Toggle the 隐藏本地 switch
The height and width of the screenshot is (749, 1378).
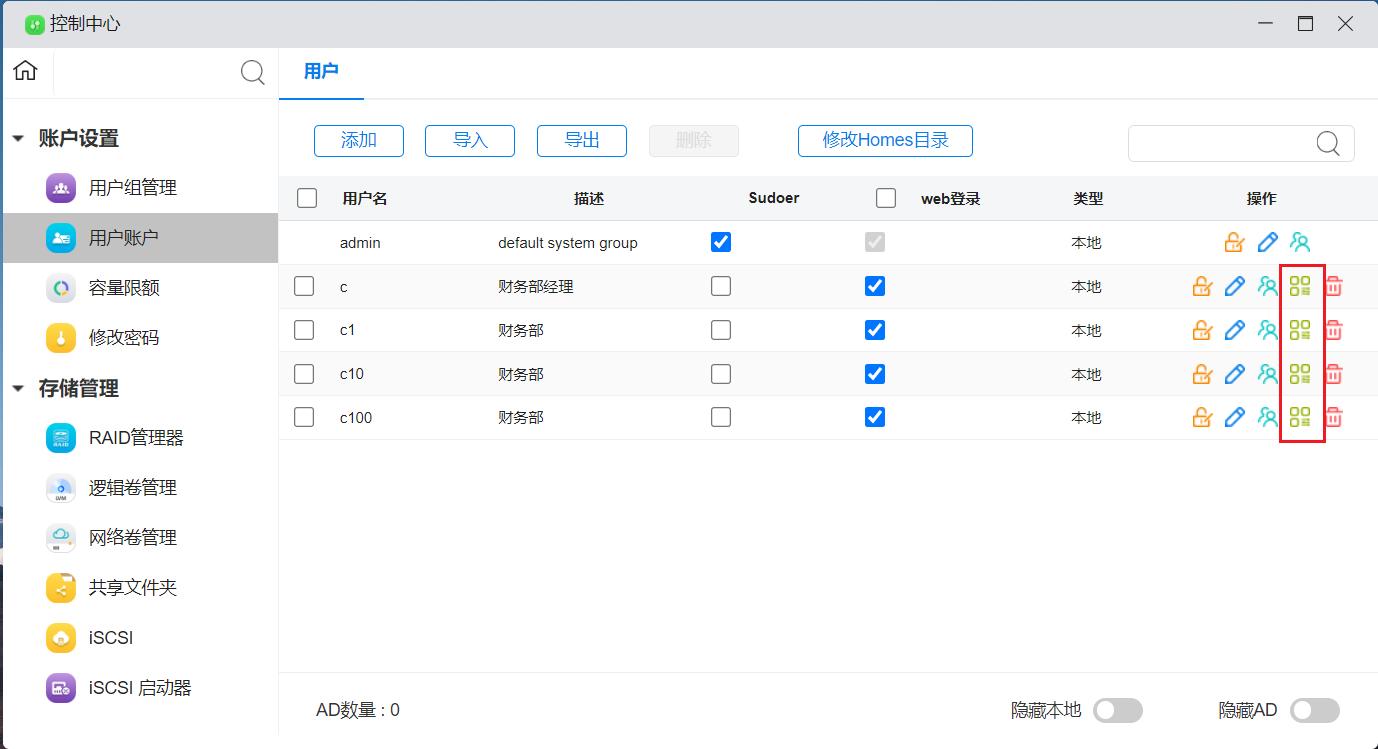pos(1117,710)
